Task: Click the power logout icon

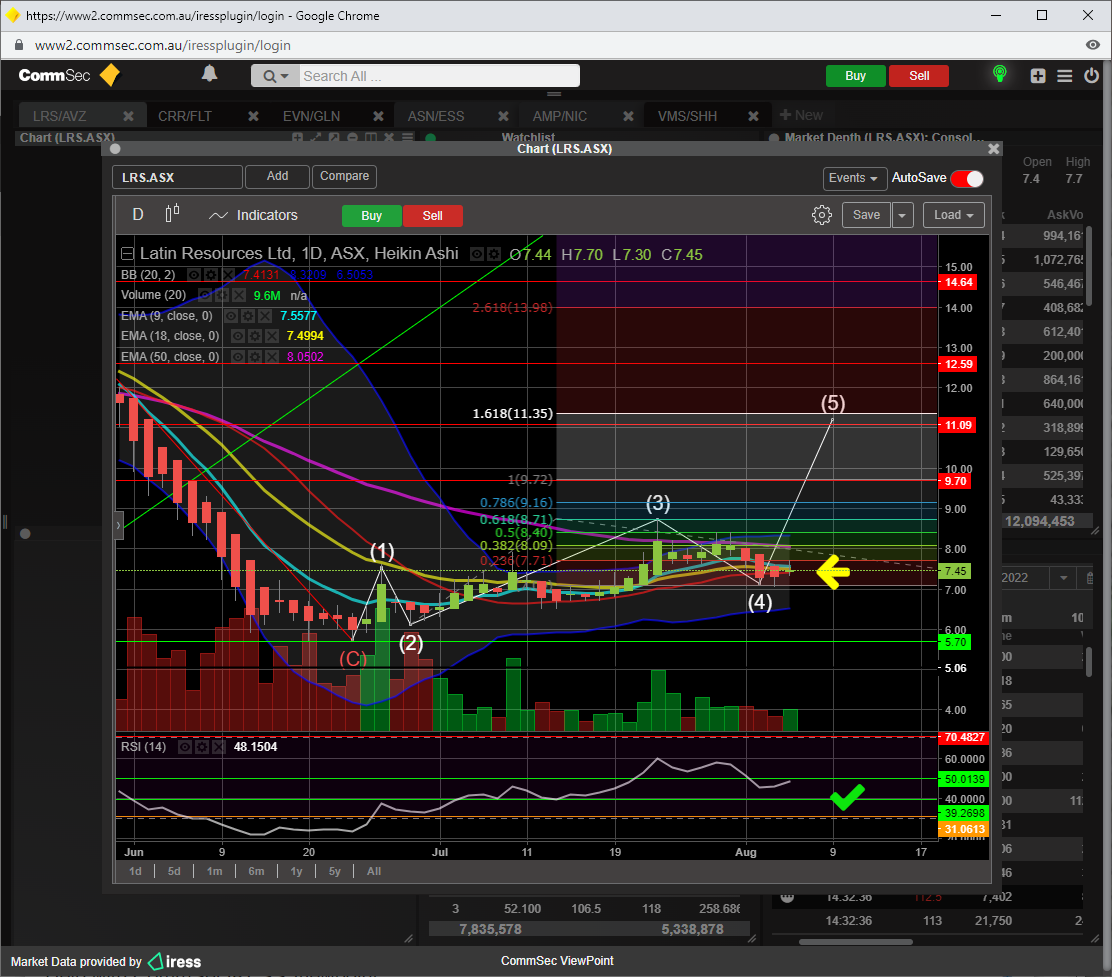Action: pyautogui.click(x=1091, y=75)
